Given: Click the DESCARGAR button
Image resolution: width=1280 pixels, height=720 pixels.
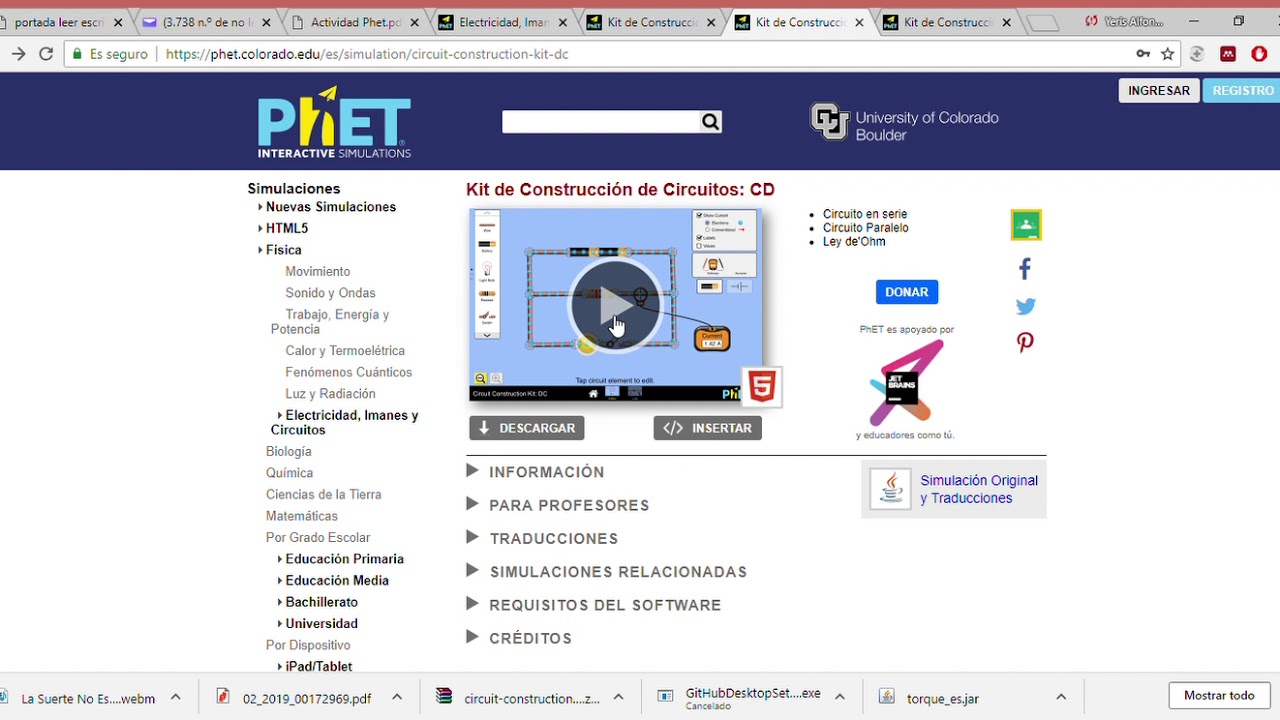Looking at the screenshot, I should pos(527,428).
